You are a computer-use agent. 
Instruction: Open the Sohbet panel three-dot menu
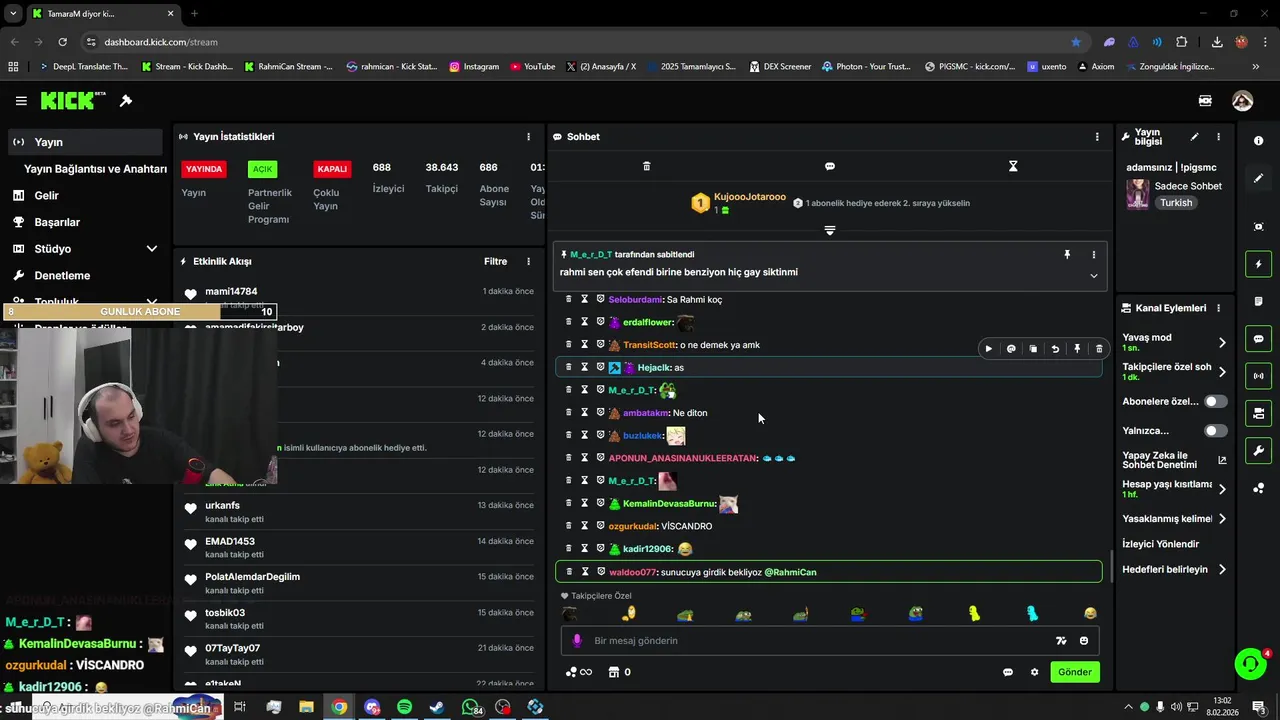1097,137
